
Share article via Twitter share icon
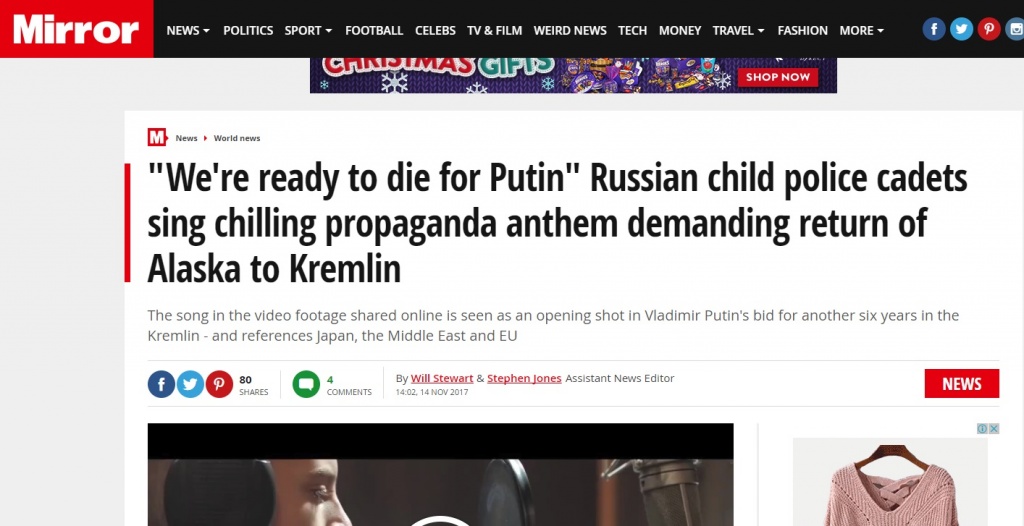(190, 384)
